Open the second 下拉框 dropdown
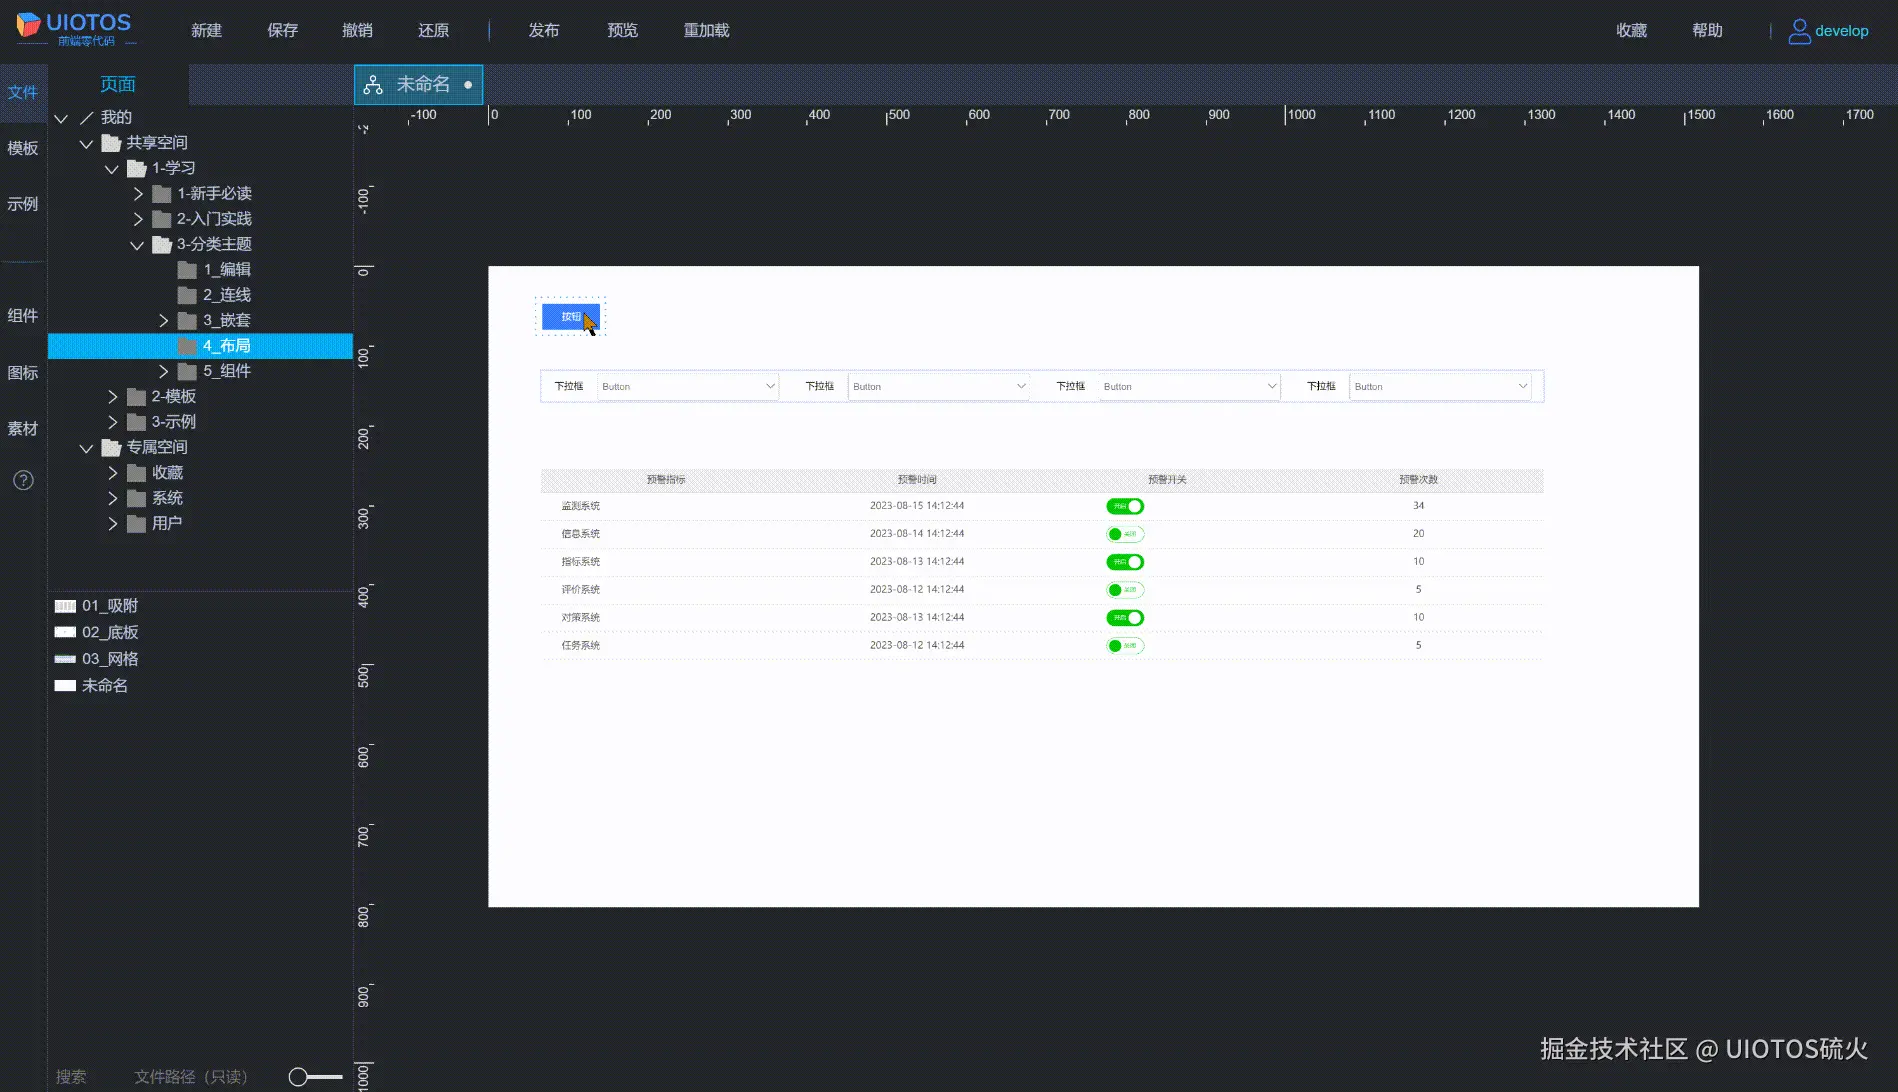The height and width of the screenshot is (1092, 1898). [x=939, y=387]
